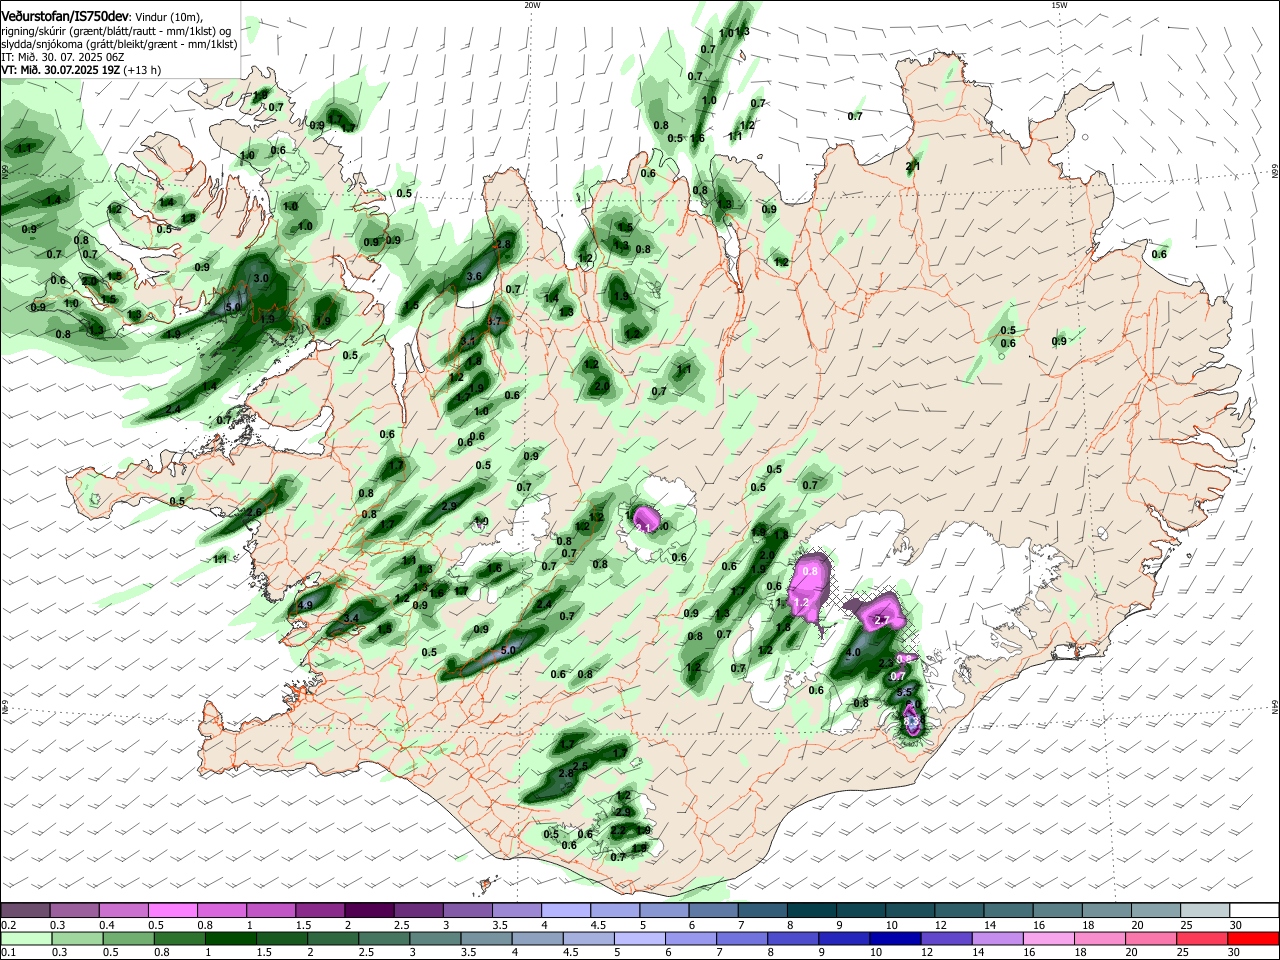Click the light violet 14 rain legend swatch
This screenshot has height=960, width=1280.
[997, 938]
